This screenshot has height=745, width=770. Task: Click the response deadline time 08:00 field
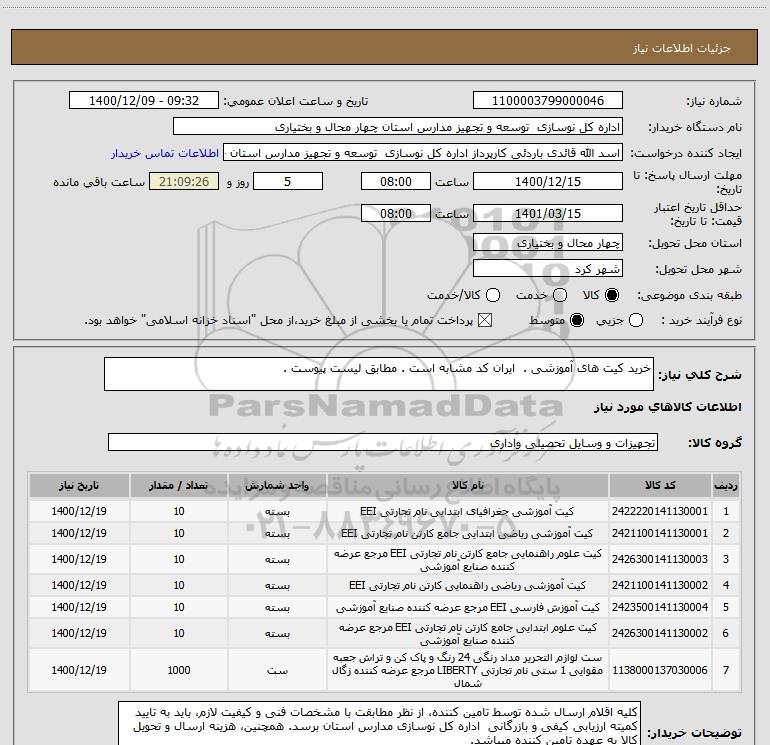coord(396,181)
